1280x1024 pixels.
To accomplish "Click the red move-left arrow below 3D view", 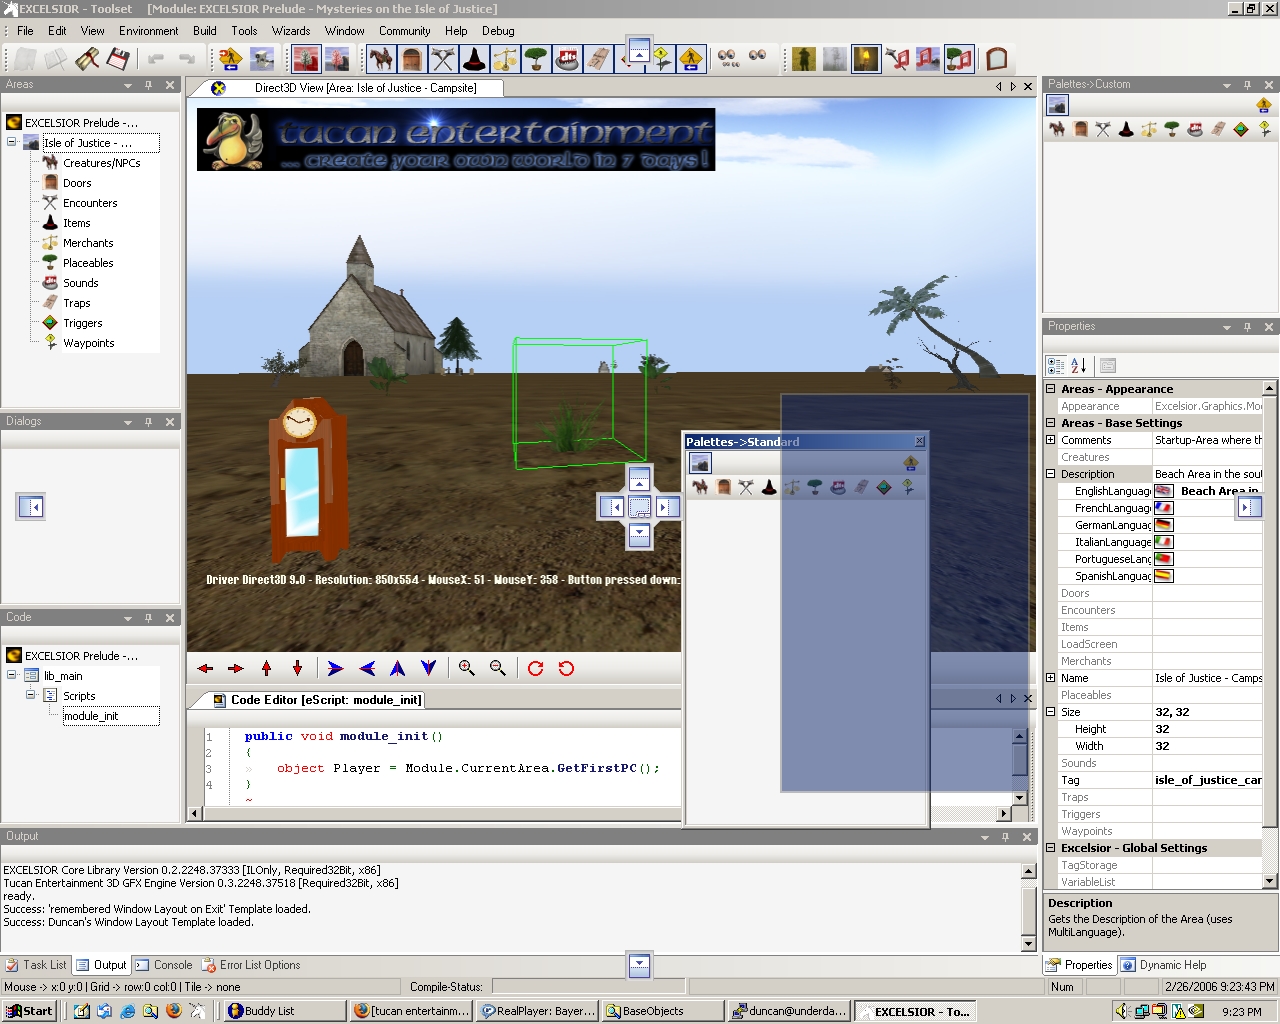I will [x=206, y=668].
